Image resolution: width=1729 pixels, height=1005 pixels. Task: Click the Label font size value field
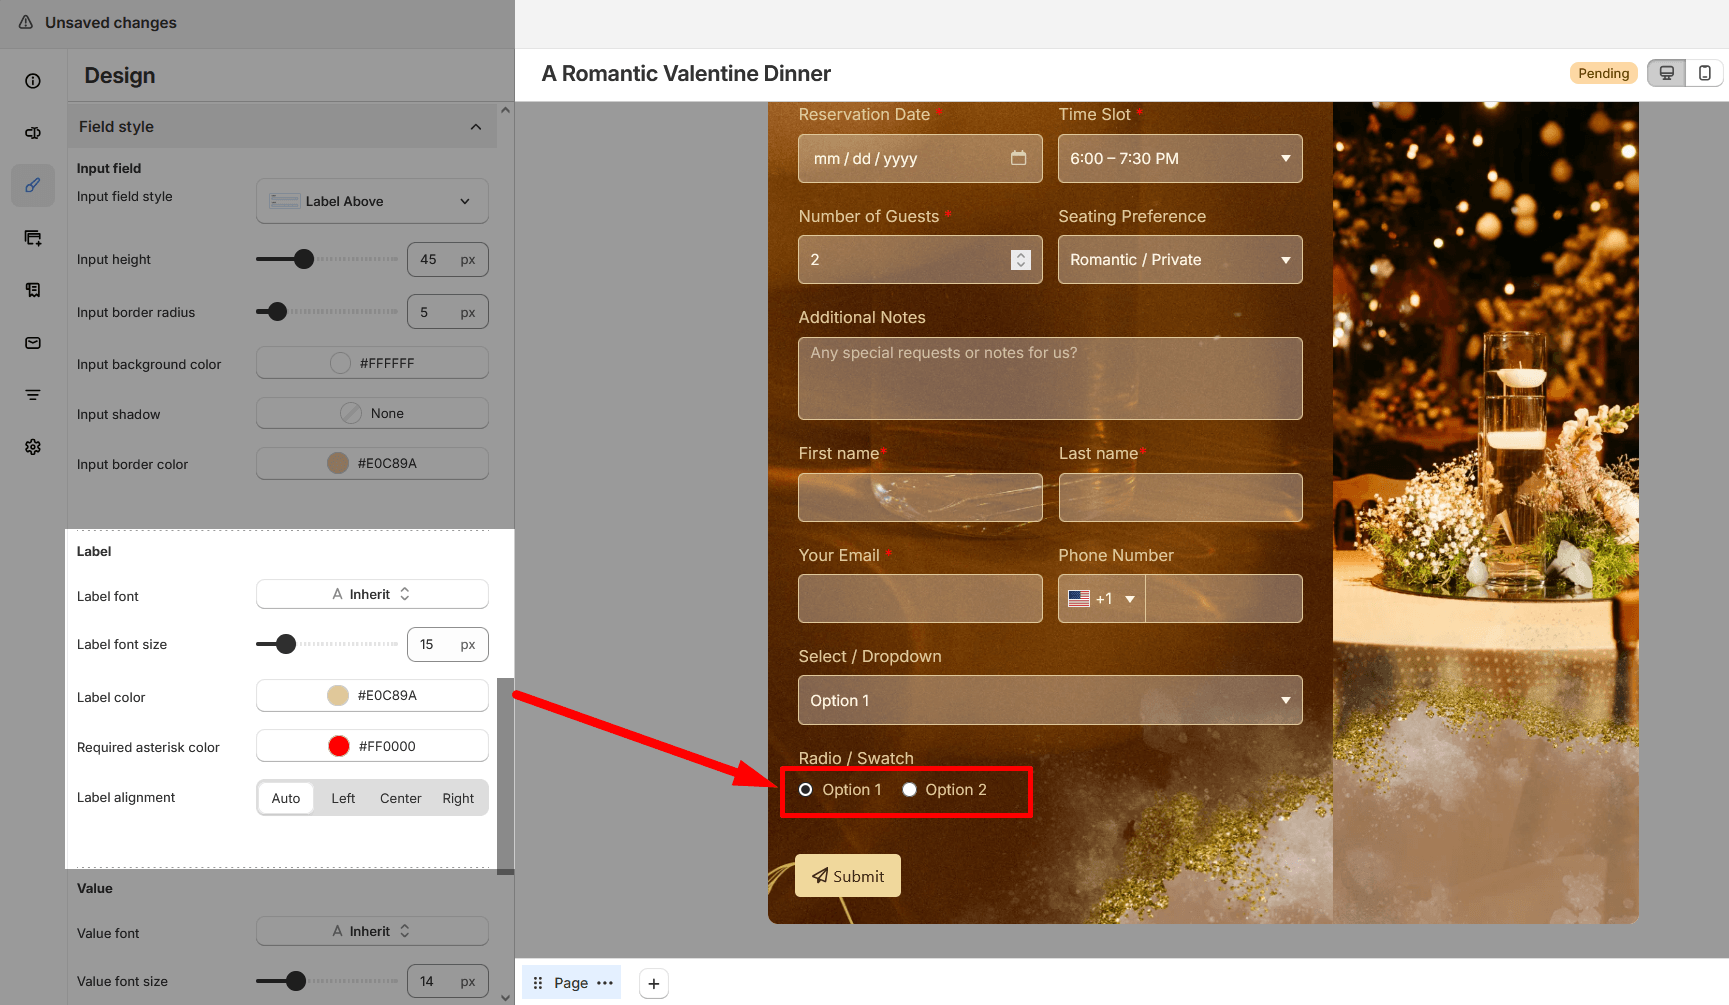coord(448,644)
